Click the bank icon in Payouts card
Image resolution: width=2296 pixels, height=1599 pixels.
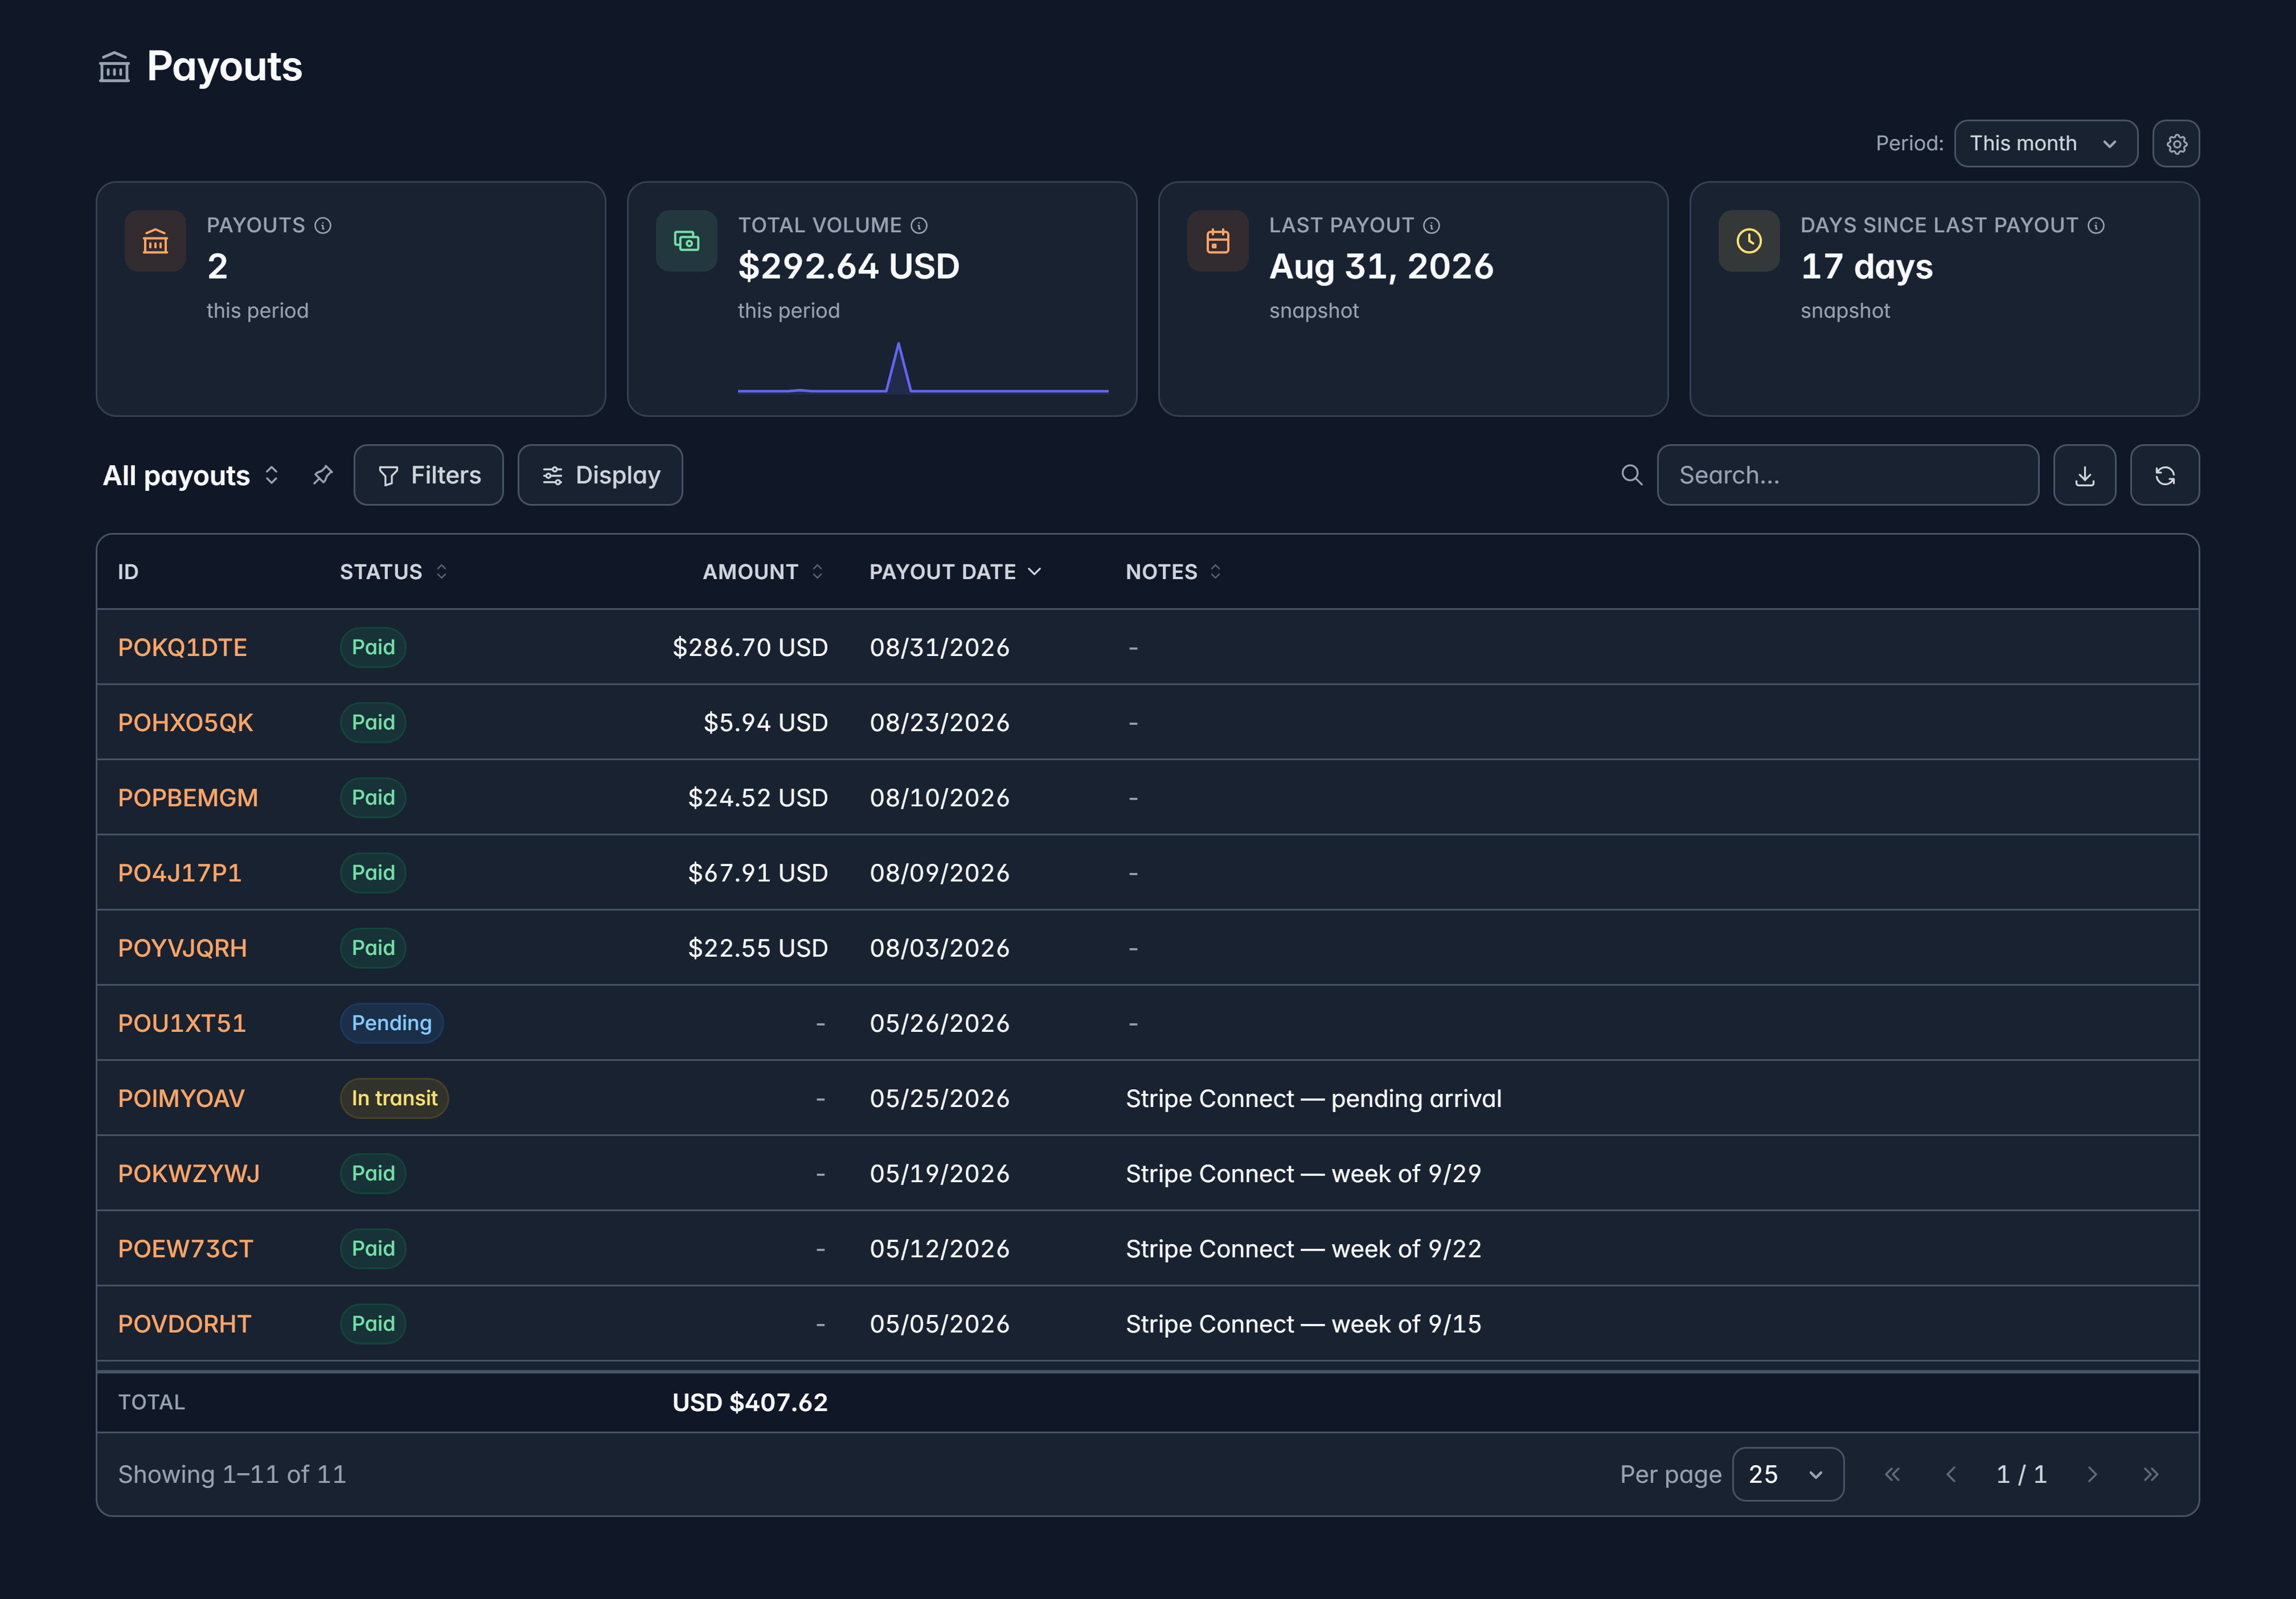[155, 241]
